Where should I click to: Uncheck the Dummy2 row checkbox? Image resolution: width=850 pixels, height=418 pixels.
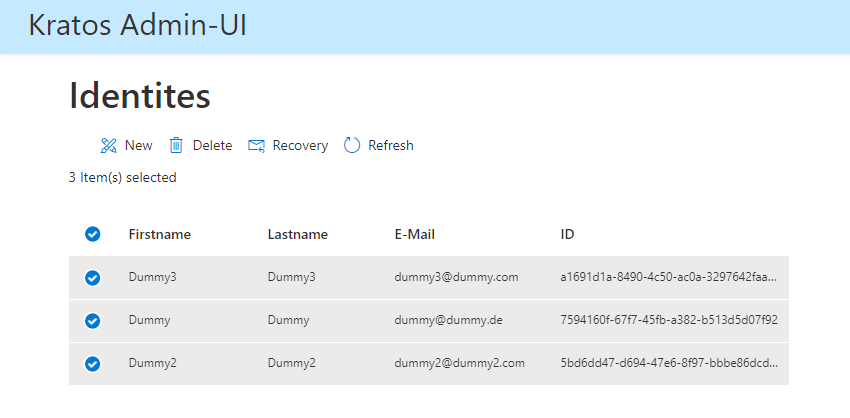[x=93, y=364]
